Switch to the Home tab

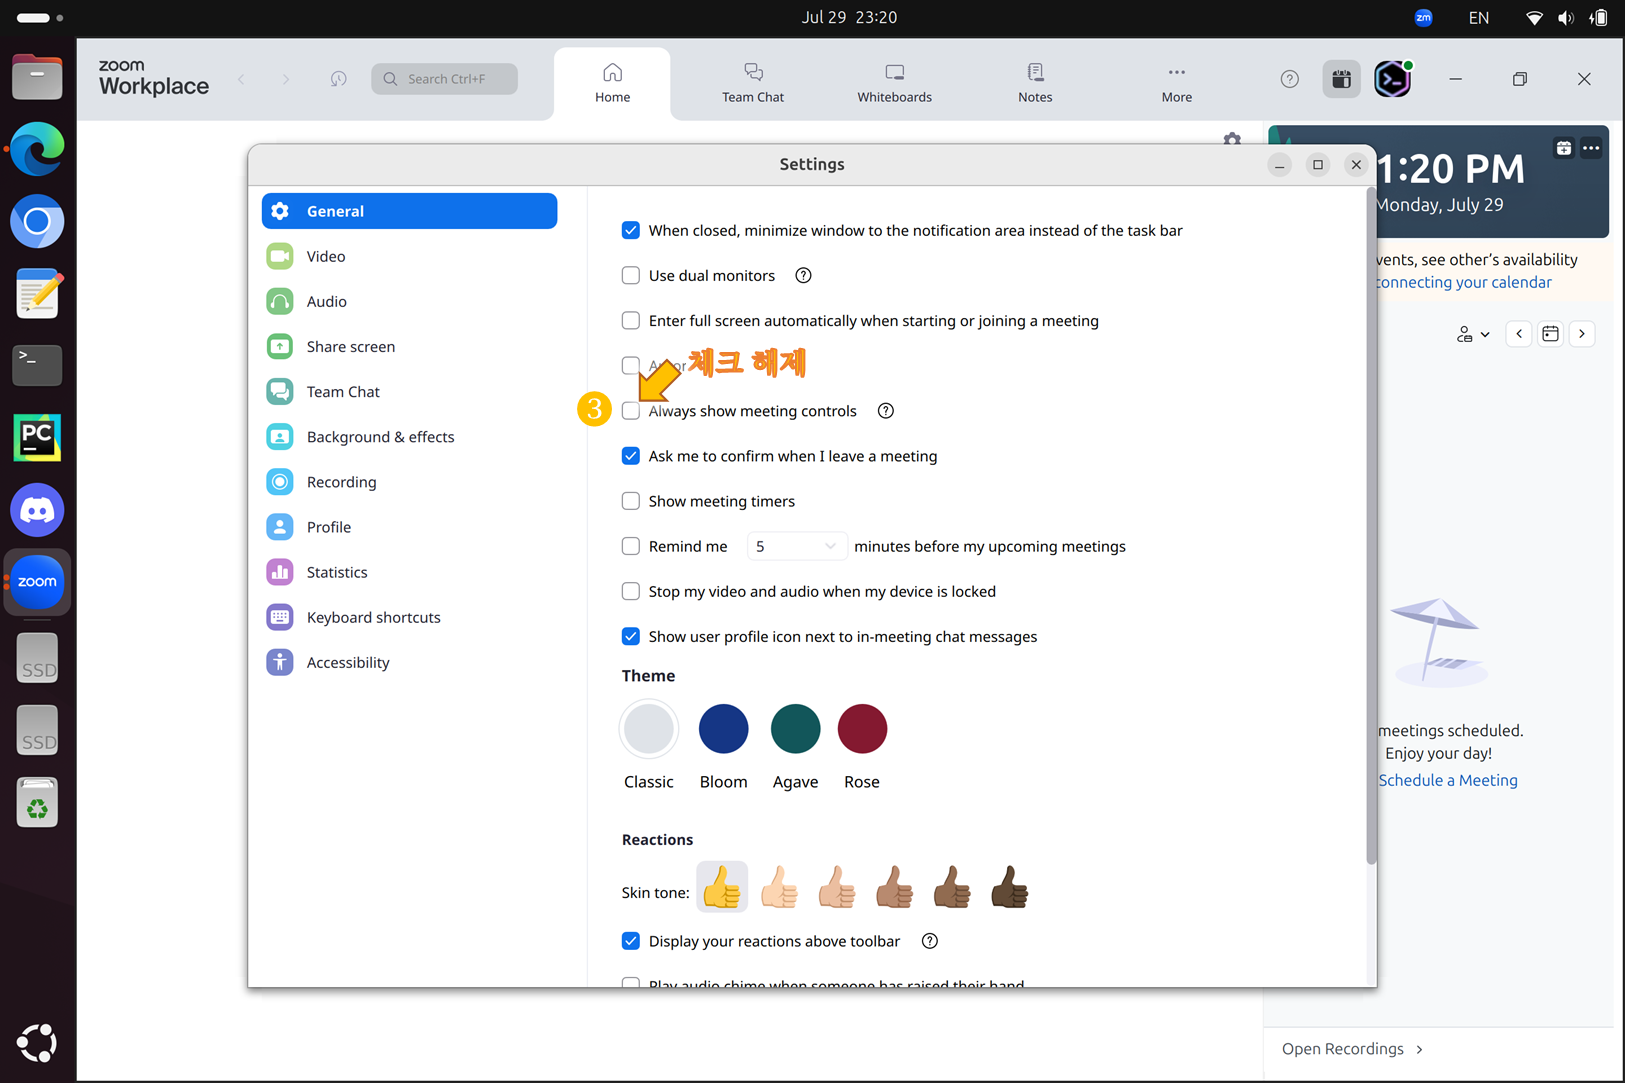(612, 83)
